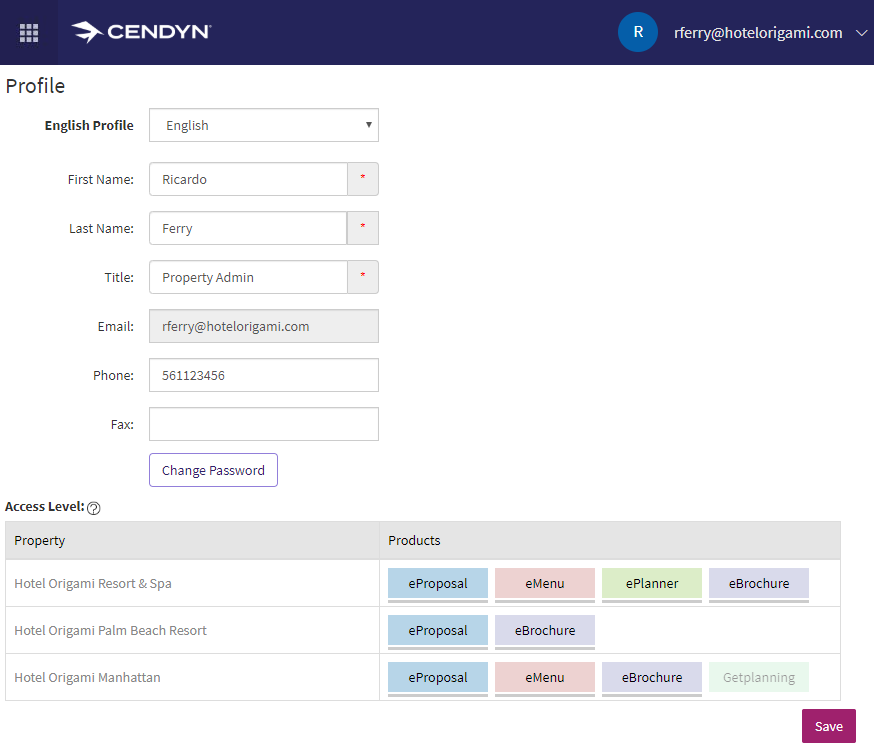Viewport: 874px width, 749px height.
Task: Select eBrochure for Hotel Origami Palm Beach Resort
Action: tap(545, 630)
